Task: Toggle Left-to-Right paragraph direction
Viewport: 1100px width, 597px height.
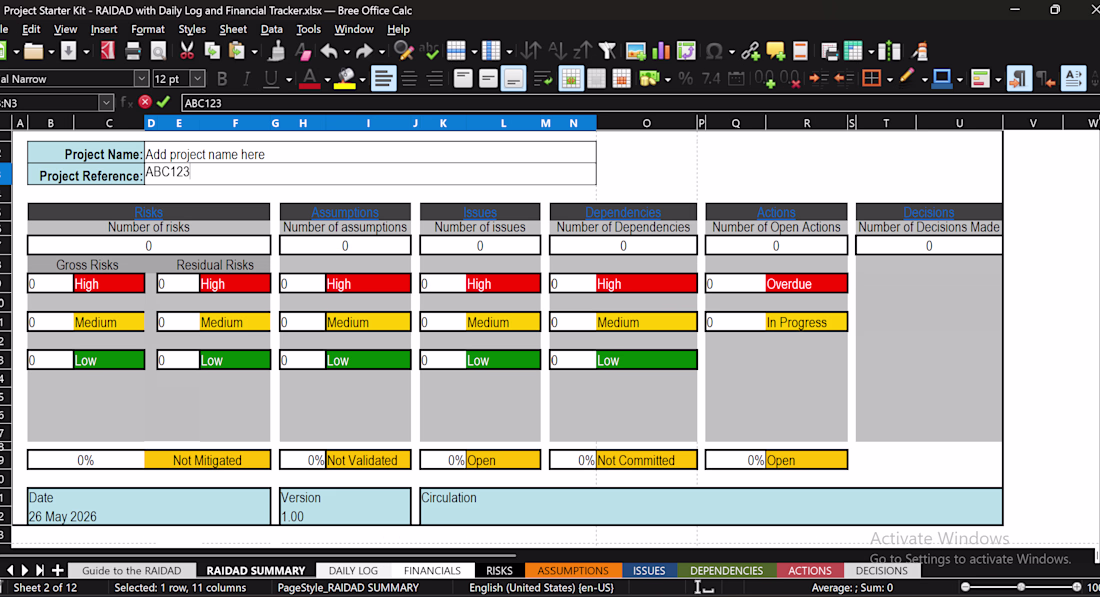Action: tap(1019, 79)
